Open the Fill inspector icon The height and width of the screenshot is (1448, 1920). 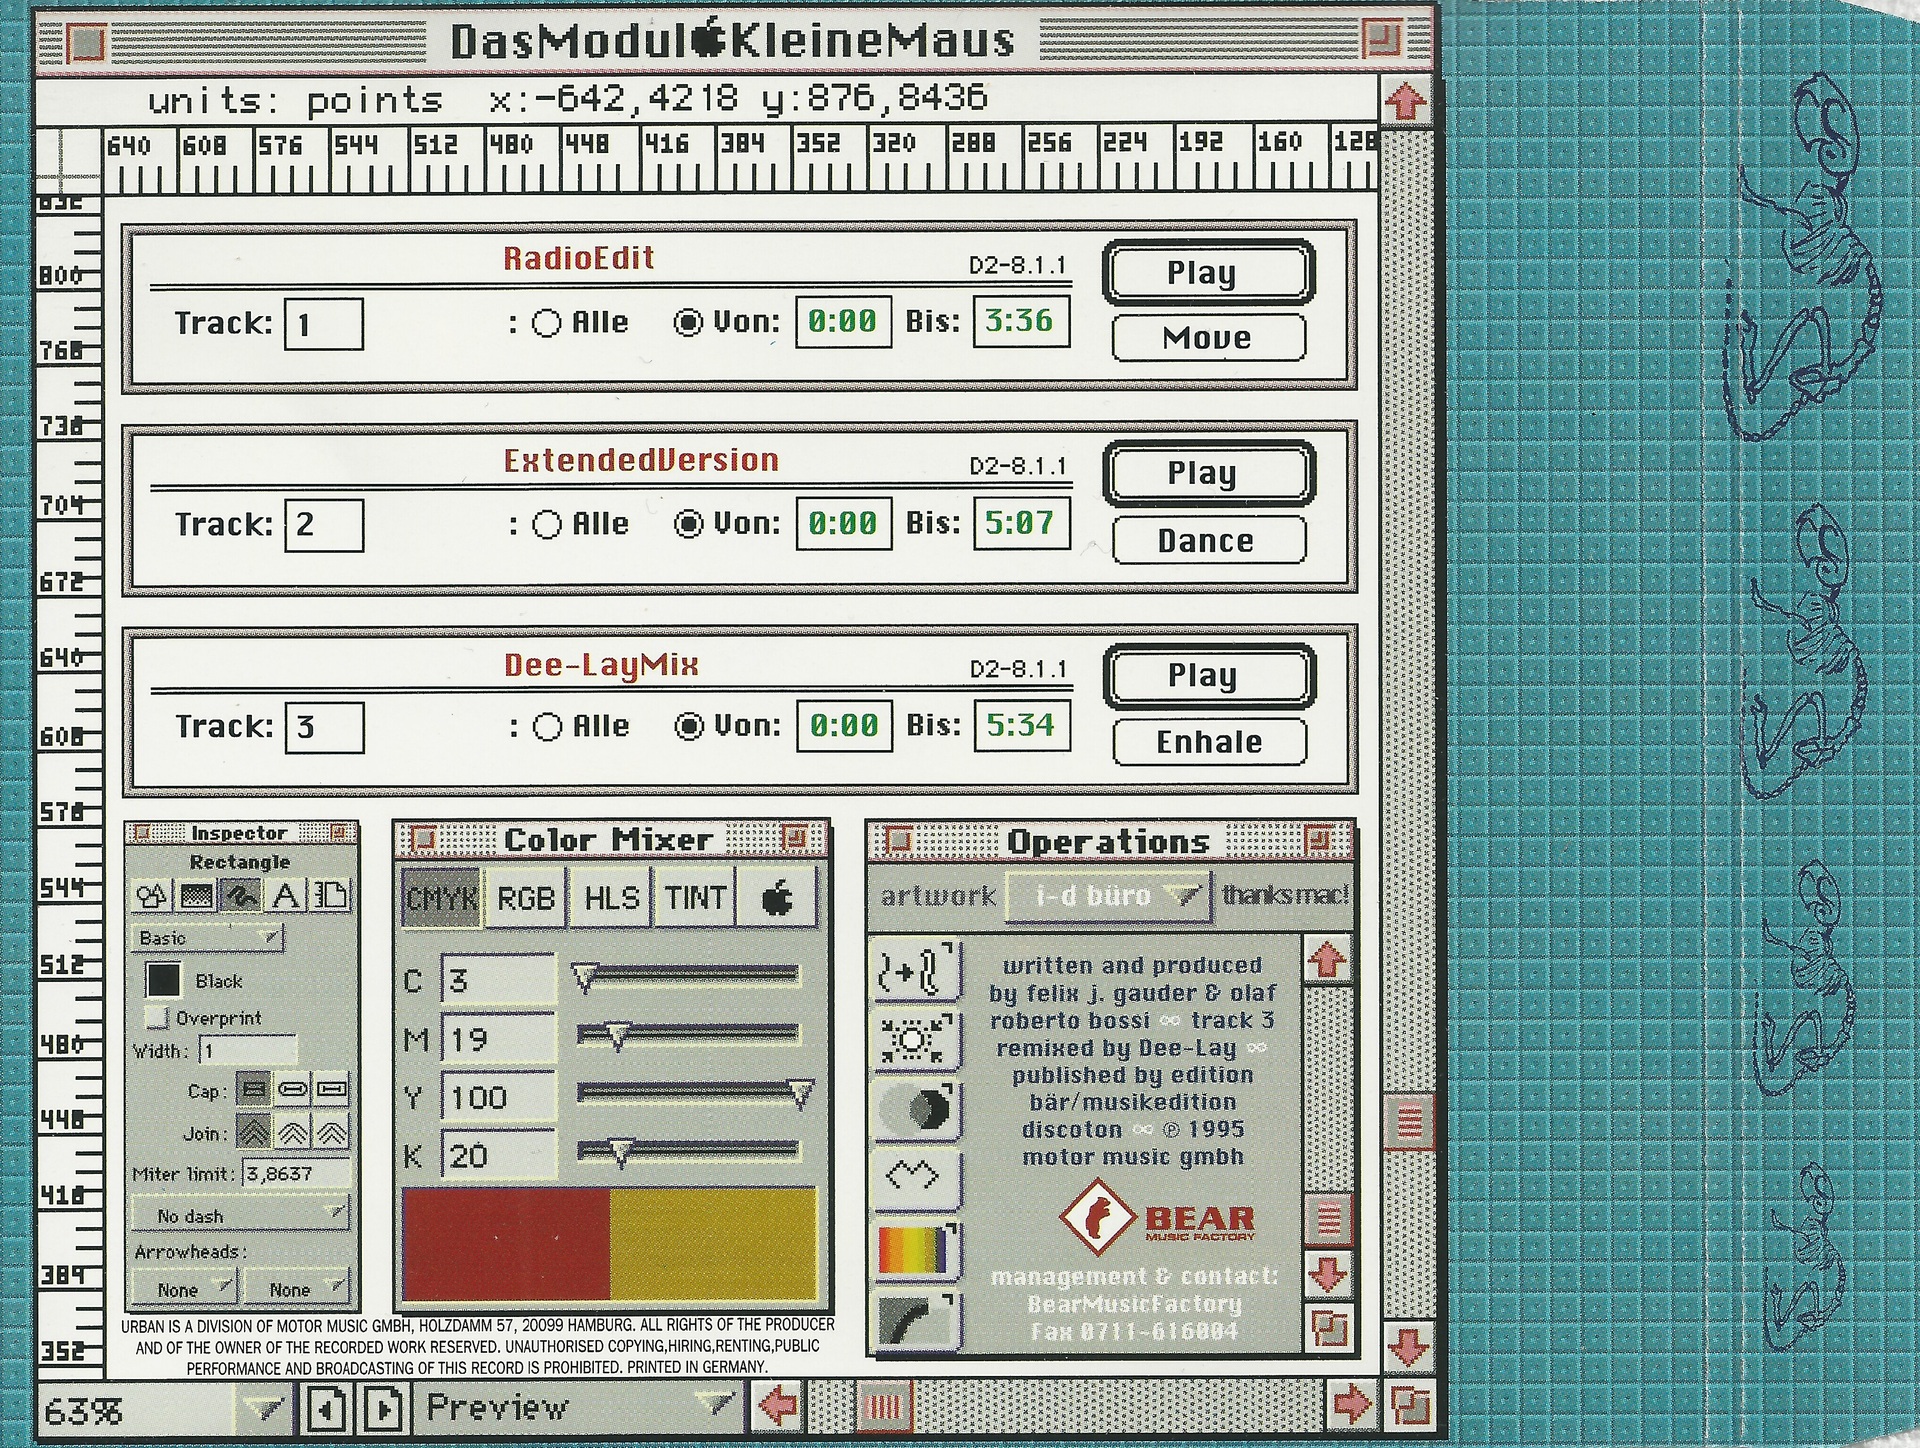click(196, 895)
